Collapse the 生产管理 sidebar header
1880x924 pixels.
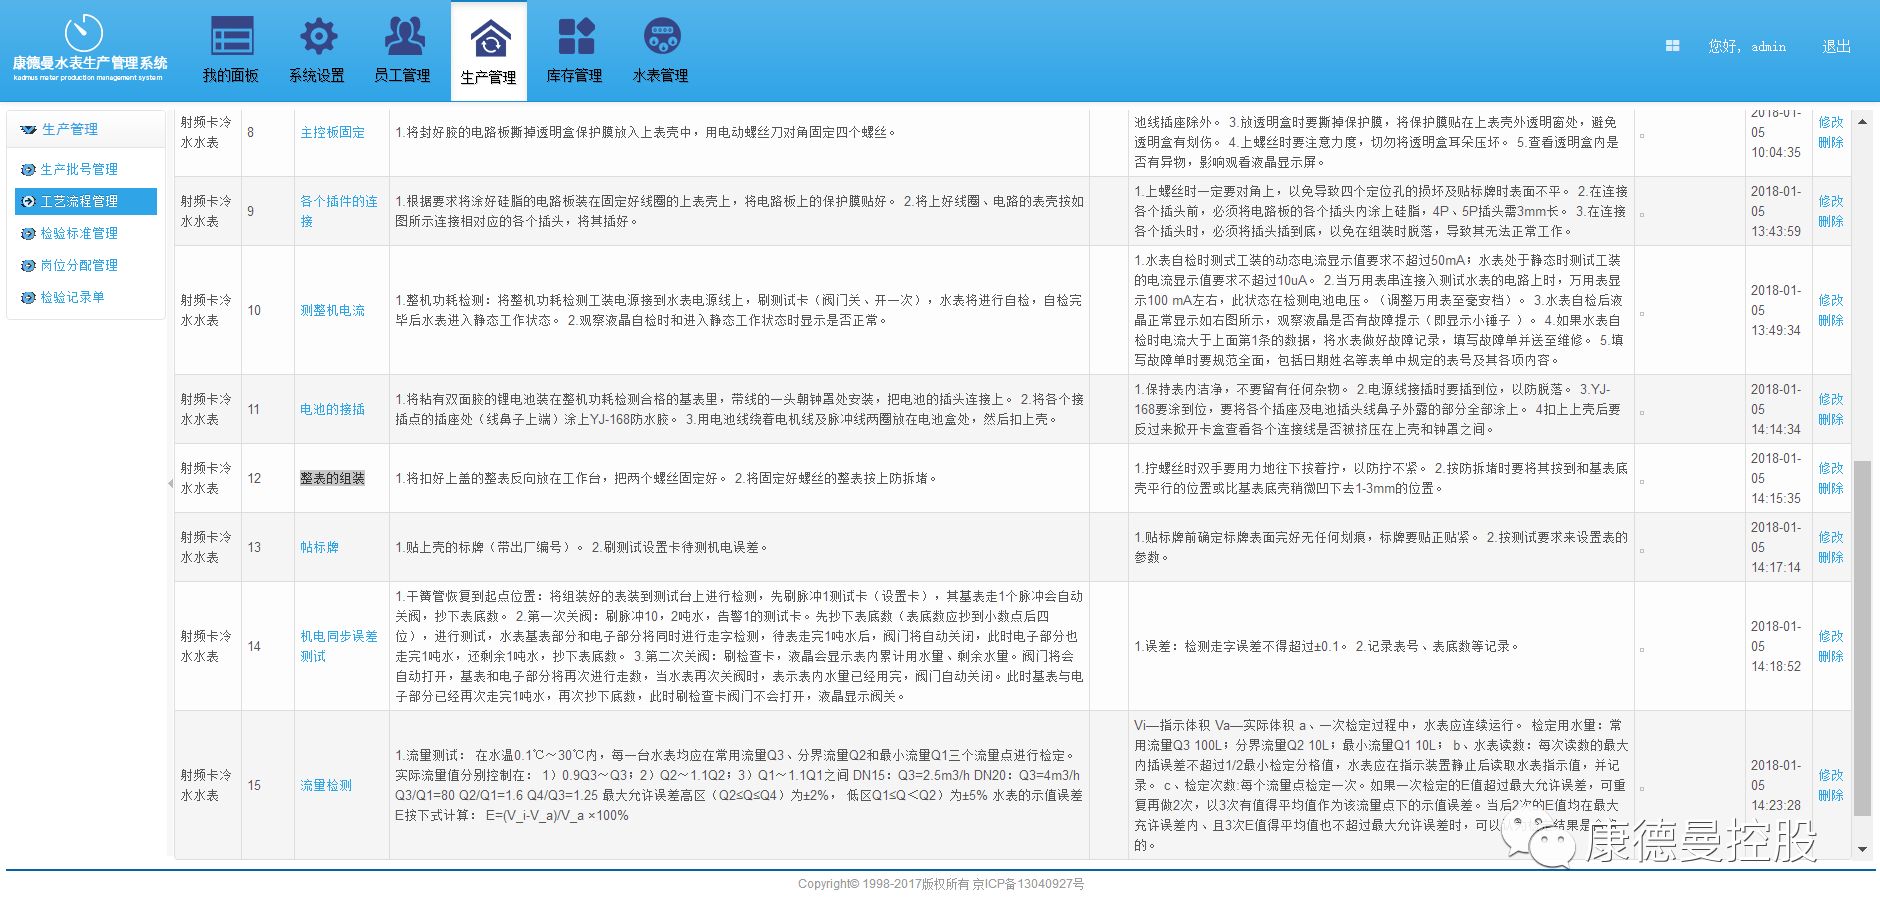coord(86,129)
